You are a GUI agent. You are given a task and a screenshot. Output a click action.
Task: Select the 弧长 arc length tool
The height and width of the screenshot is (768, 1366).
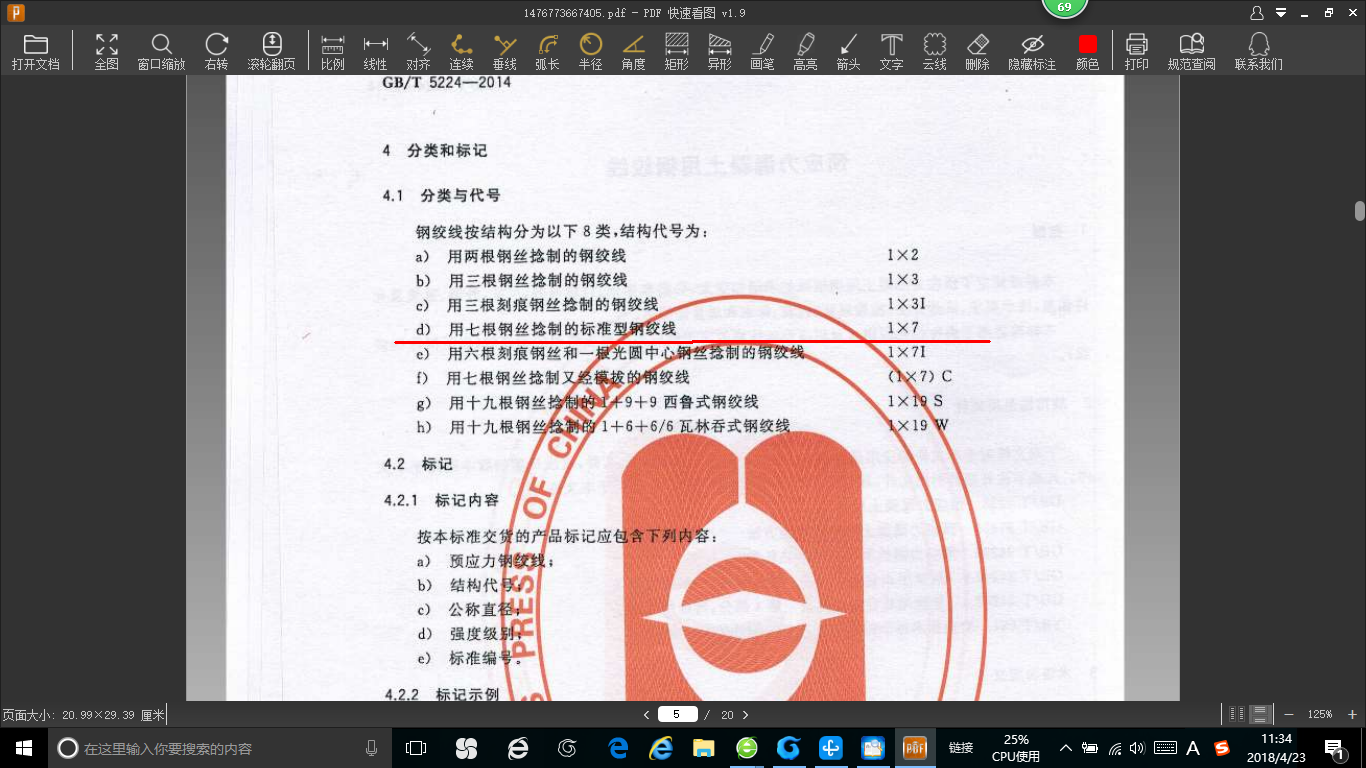547,52
